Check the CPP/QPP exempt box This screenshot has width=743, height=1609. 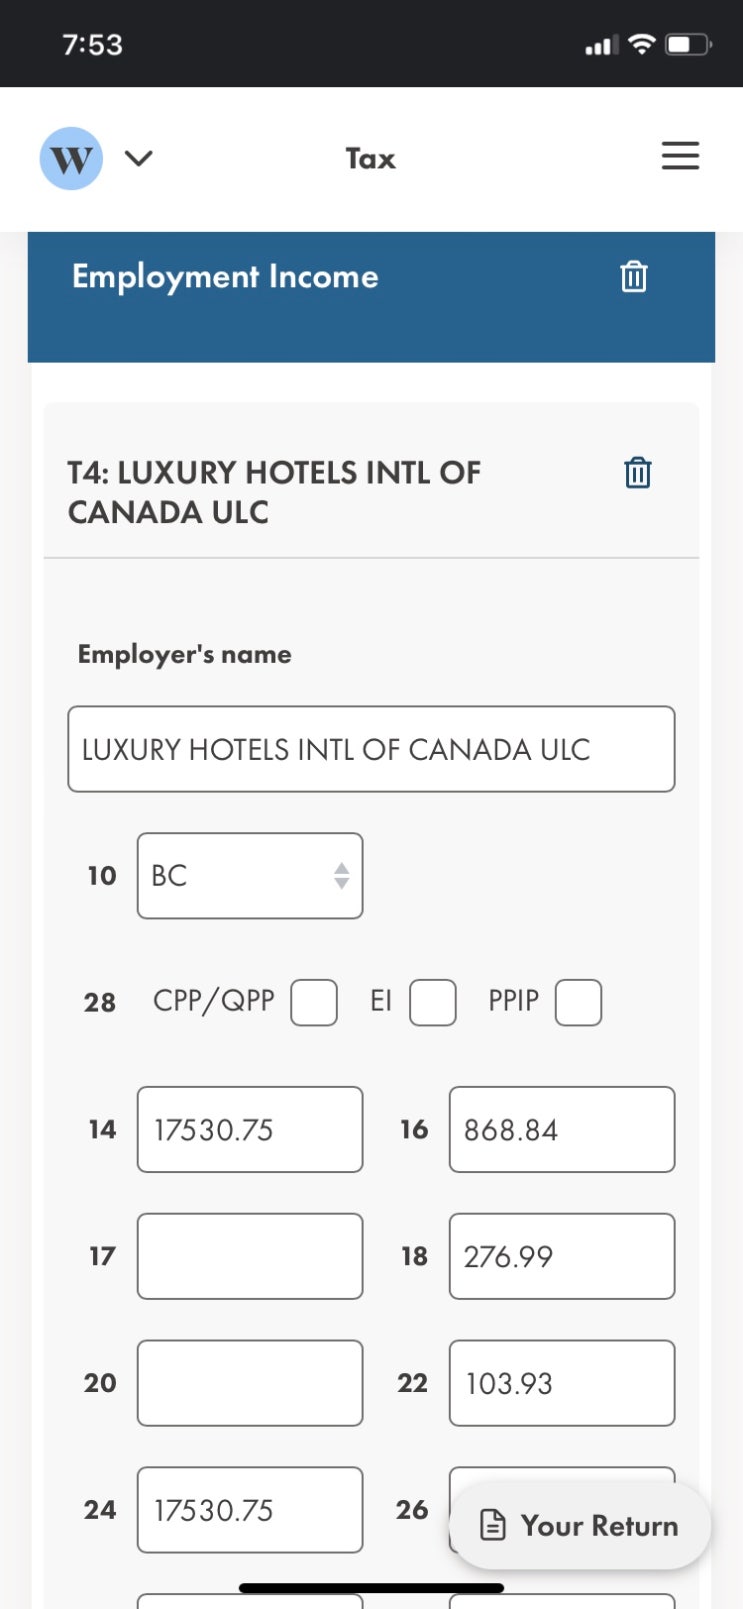(314, 1002)
